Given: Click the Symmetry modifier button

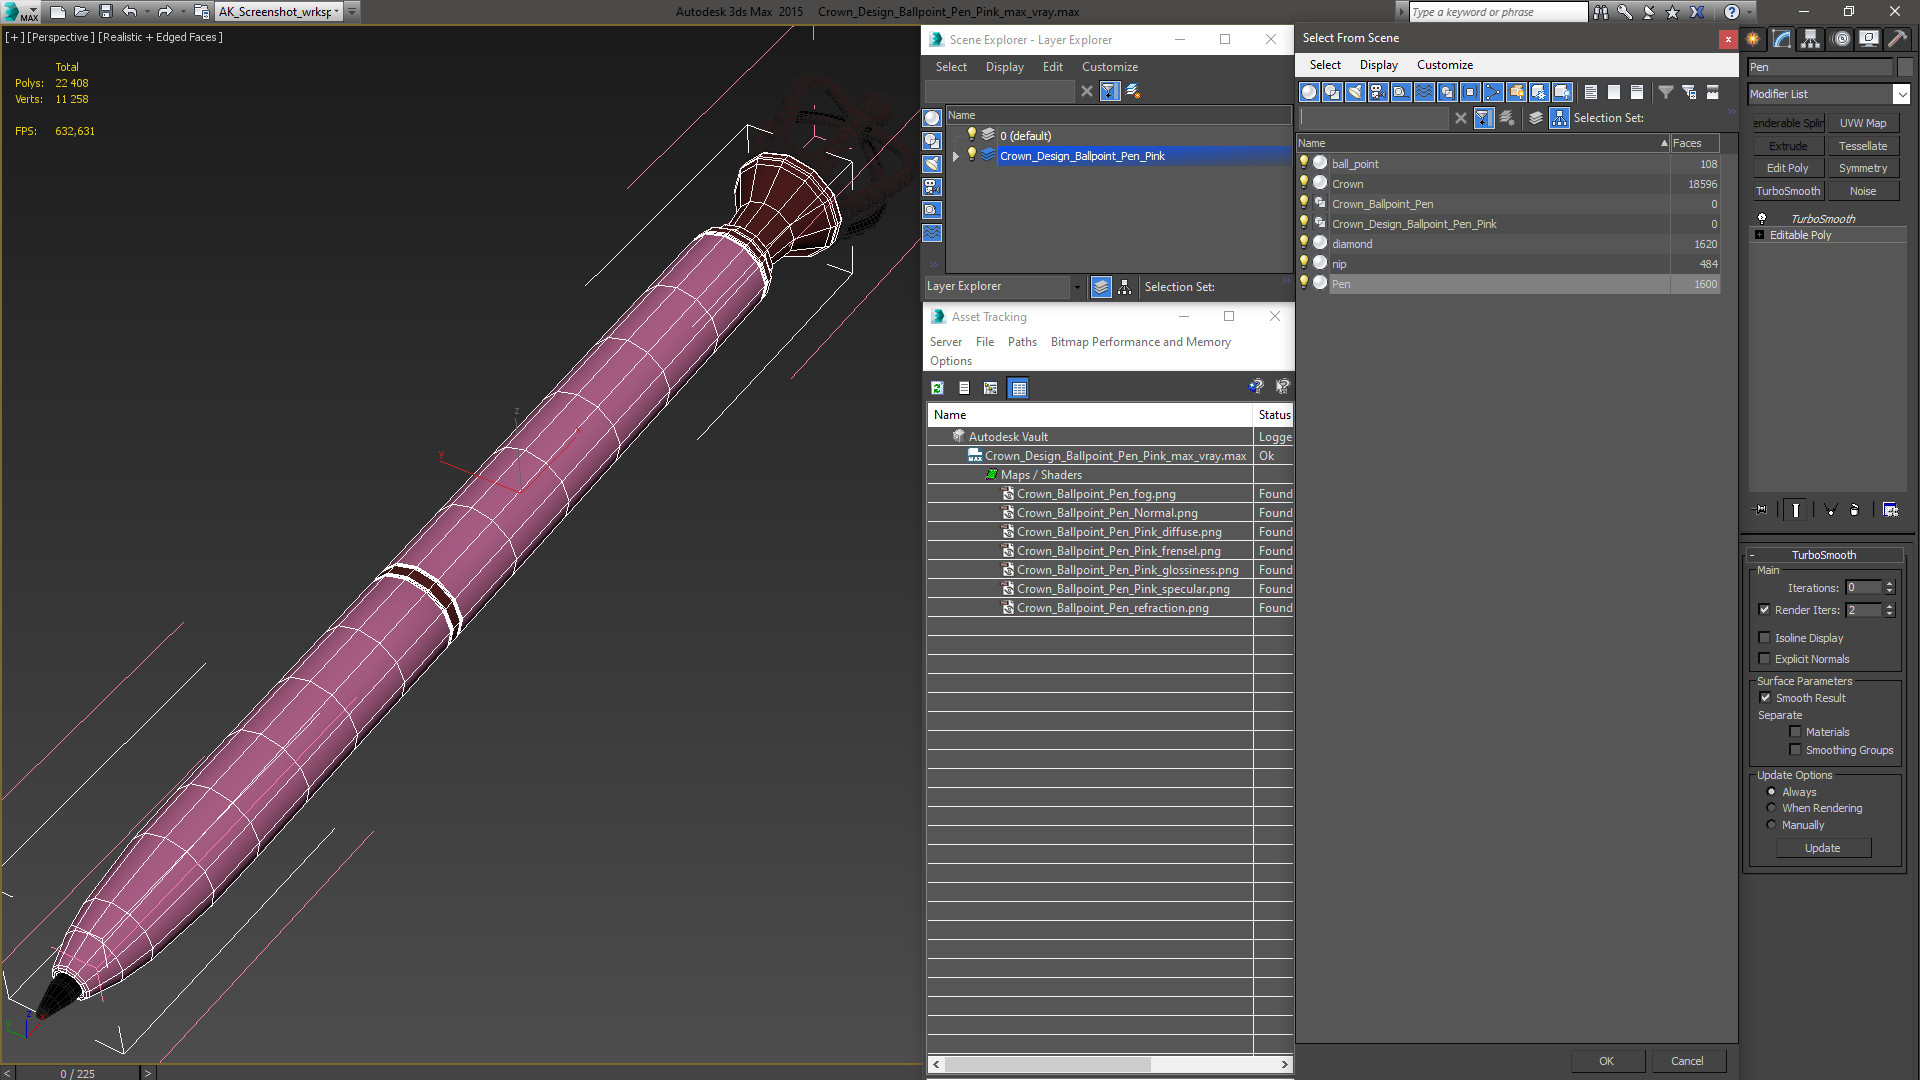Looking at the screenshot, I should point(1862,168).
